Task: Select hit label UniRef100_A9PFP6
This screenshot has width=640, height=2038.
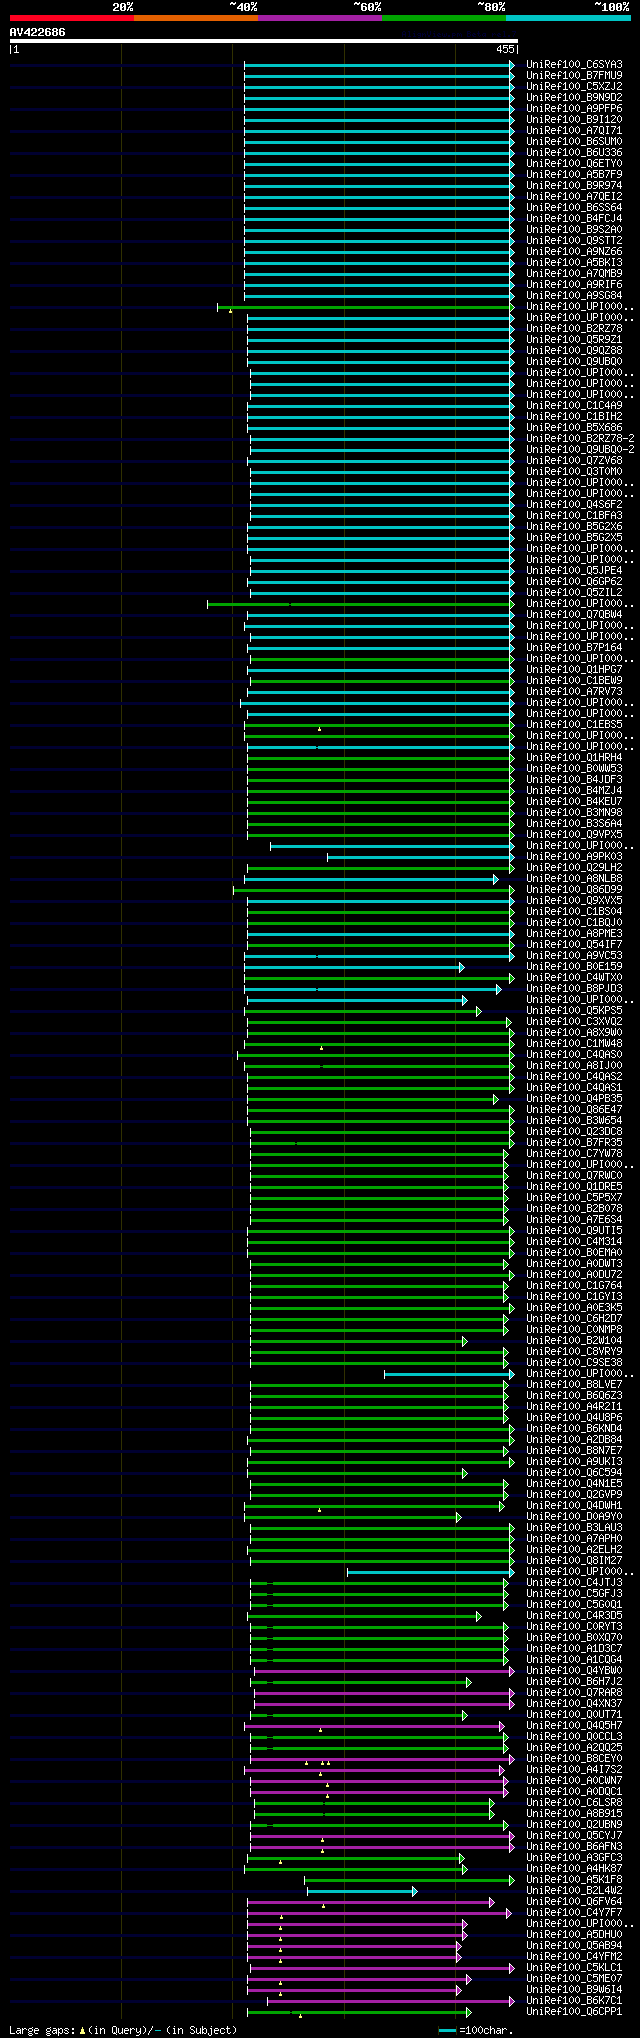Action: tap(574, 109)
